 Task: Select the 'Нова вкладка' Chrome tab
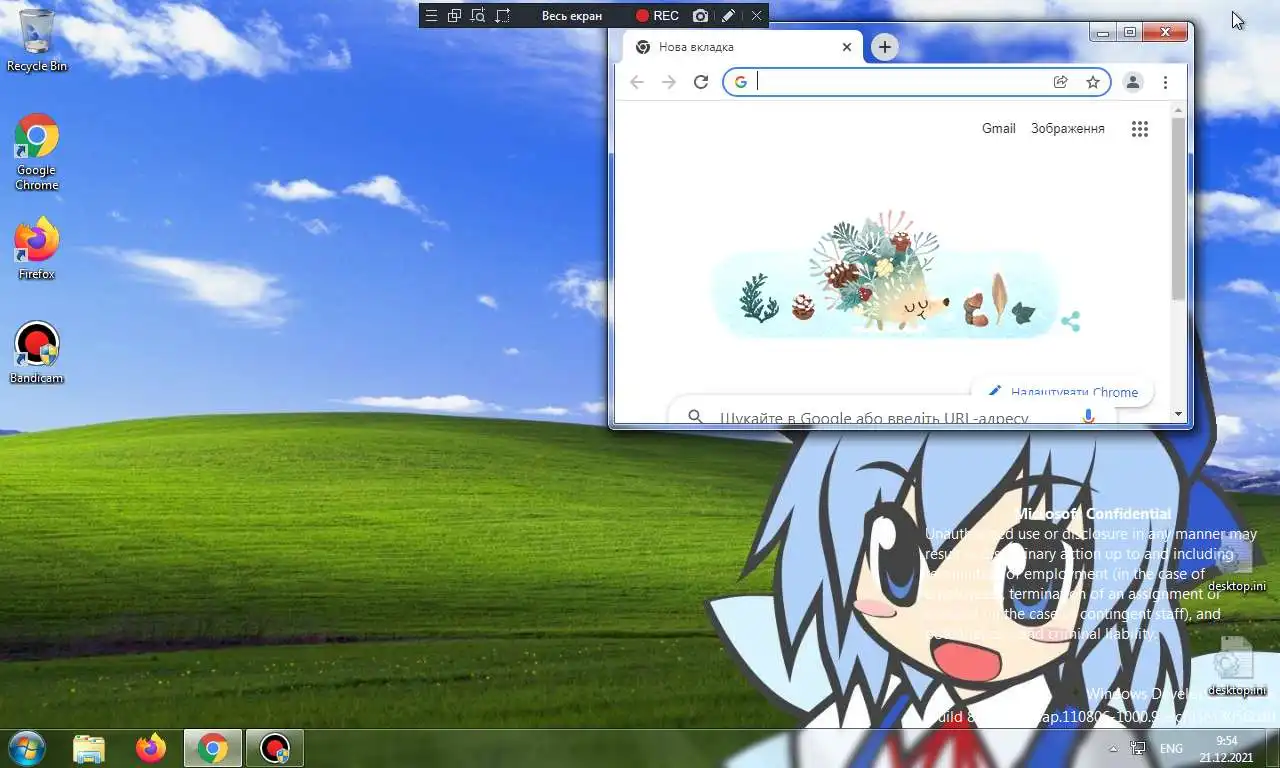tap(740, 47)
